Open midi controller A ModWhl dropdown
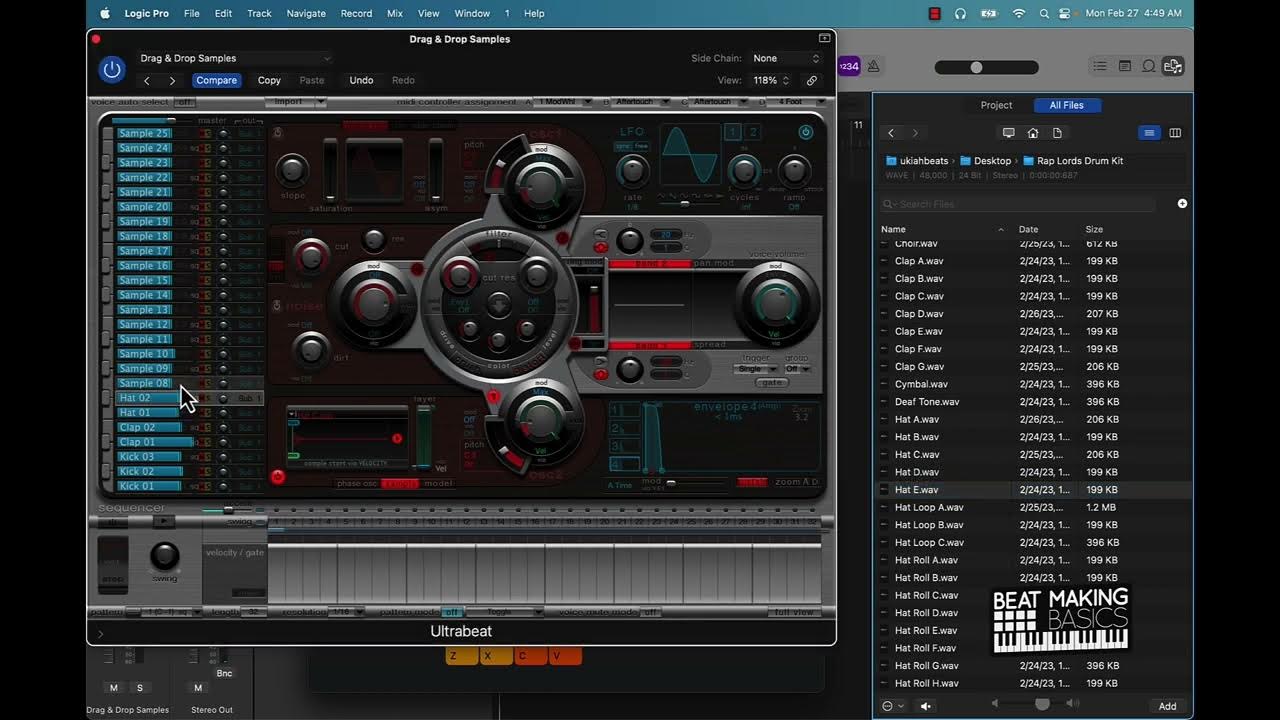 (564, 102)
